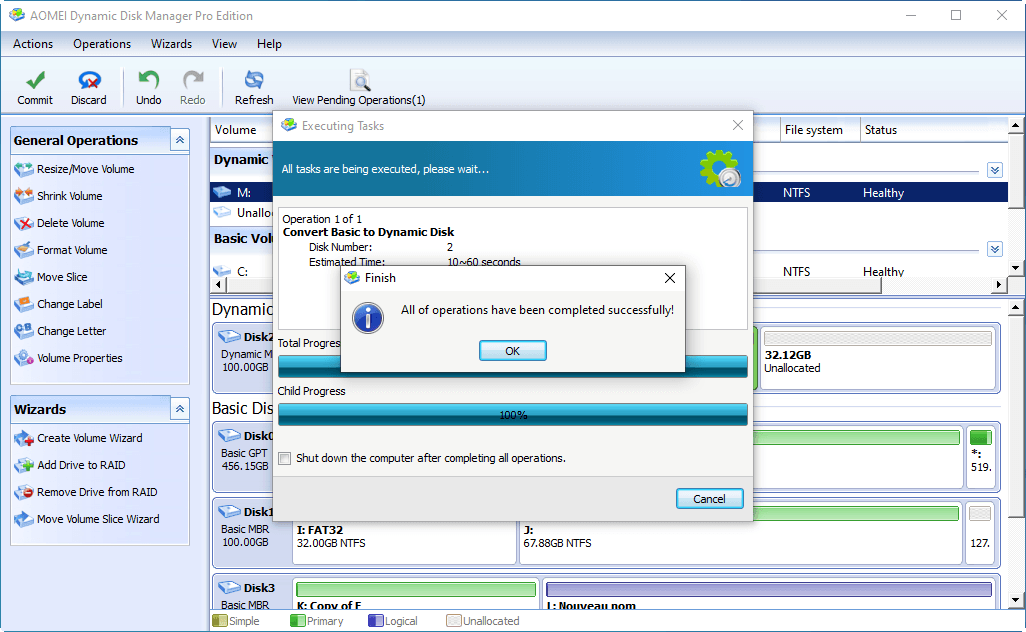This screenshot has width=1026, height=632.
Task: Discard pending changes with Discard icon
Action: tap(89, 80)
